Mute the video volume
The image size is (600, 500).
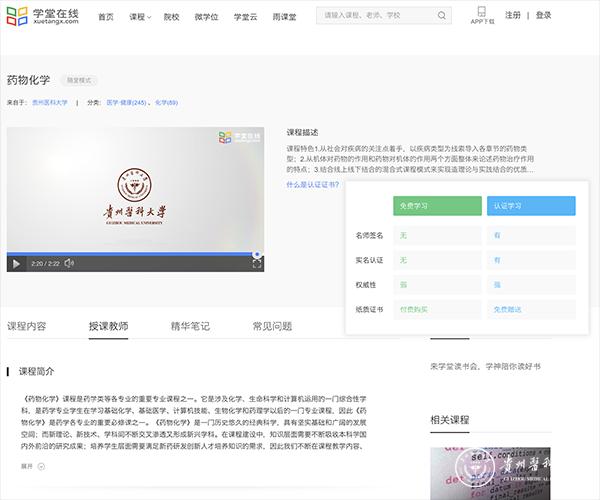click(x=69, y=264)
